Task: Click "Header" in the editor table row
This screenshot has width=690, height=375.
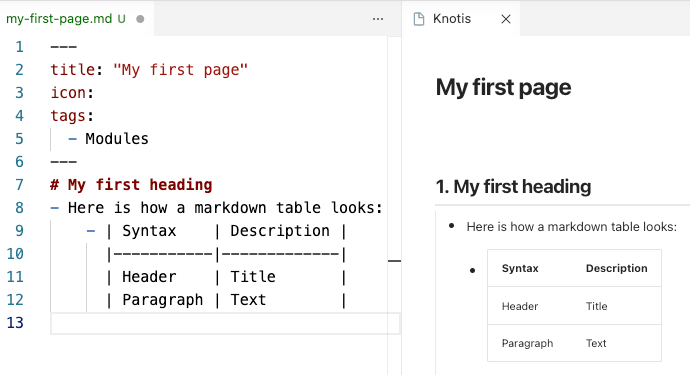Action: click(x=149, y=277)
